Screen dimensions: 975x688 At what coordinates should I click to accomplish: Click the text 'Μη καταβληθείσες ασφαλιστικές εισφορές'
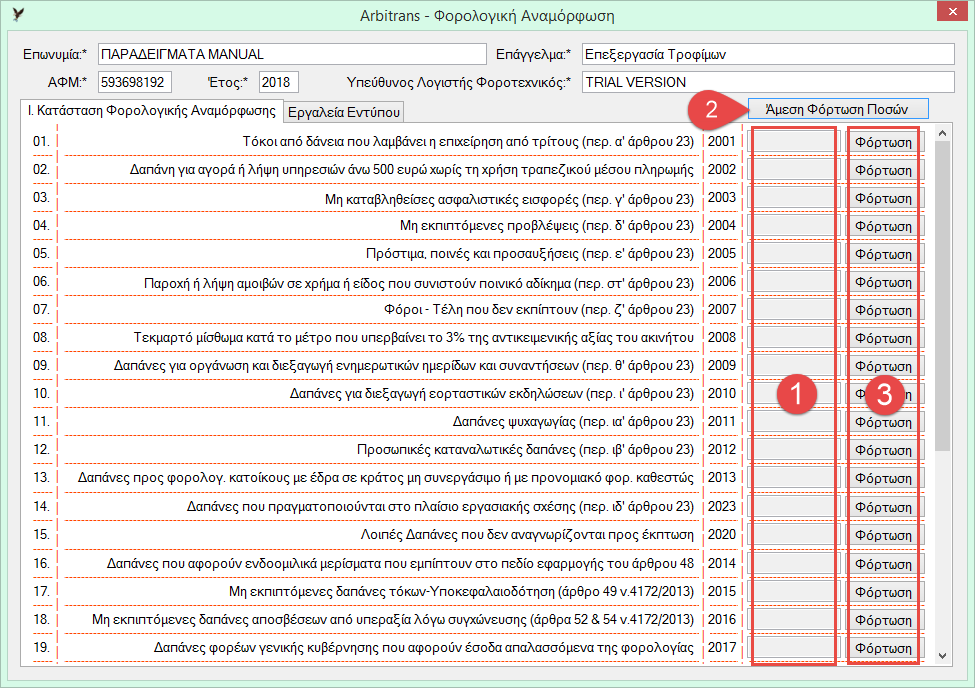click(x=451, y=198)
